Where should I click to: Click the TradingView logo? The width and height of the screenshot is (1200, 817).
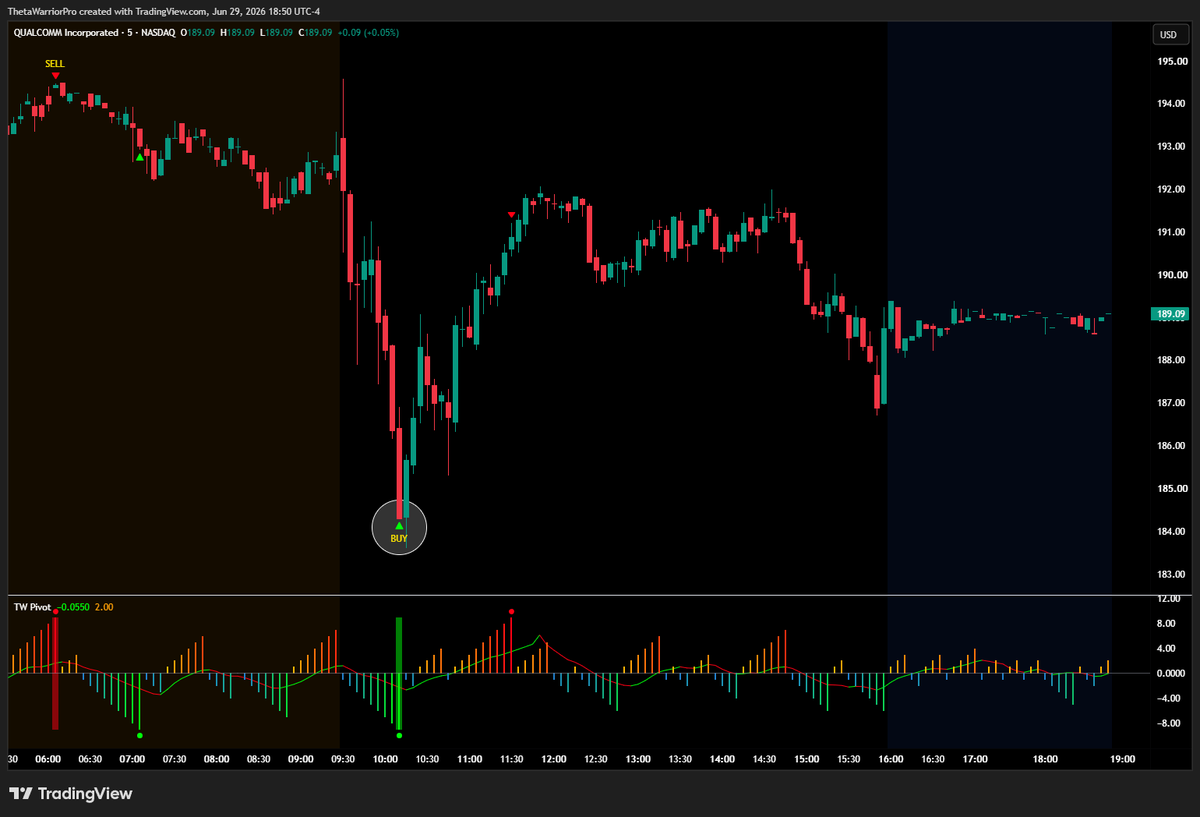pos(70,794)
